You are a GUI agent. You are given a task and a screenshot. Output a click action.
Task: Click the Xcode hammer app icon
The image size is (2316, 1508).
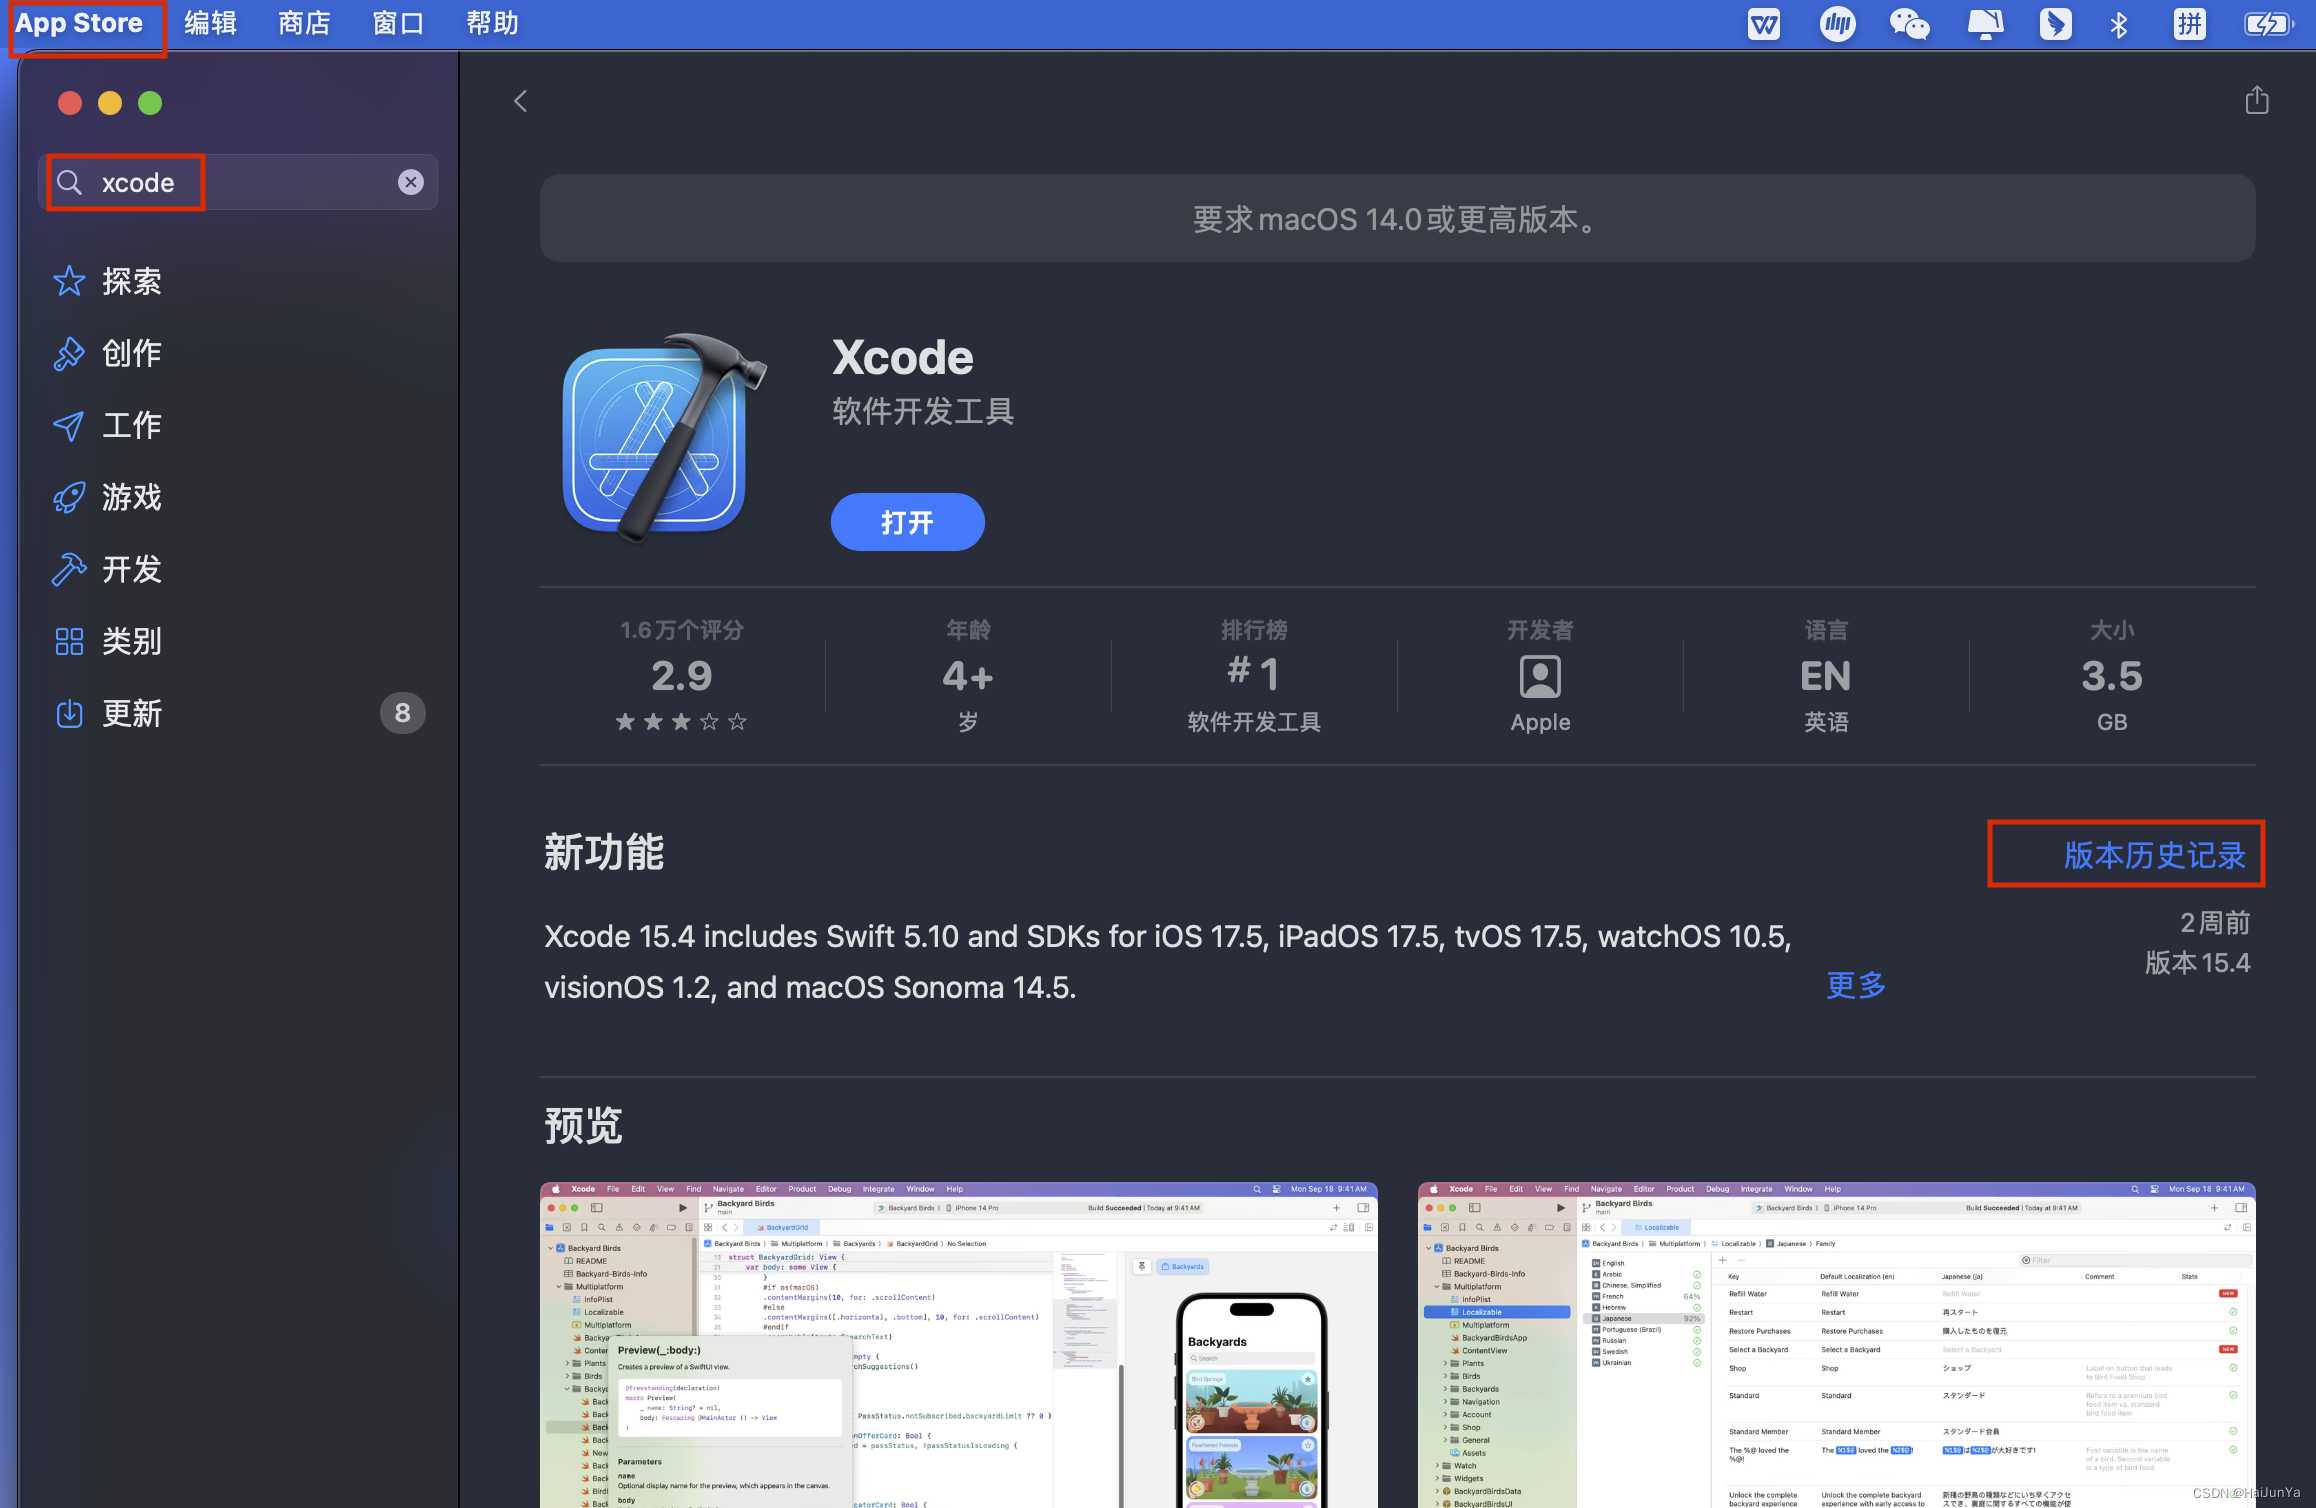[x=665, y=438]
